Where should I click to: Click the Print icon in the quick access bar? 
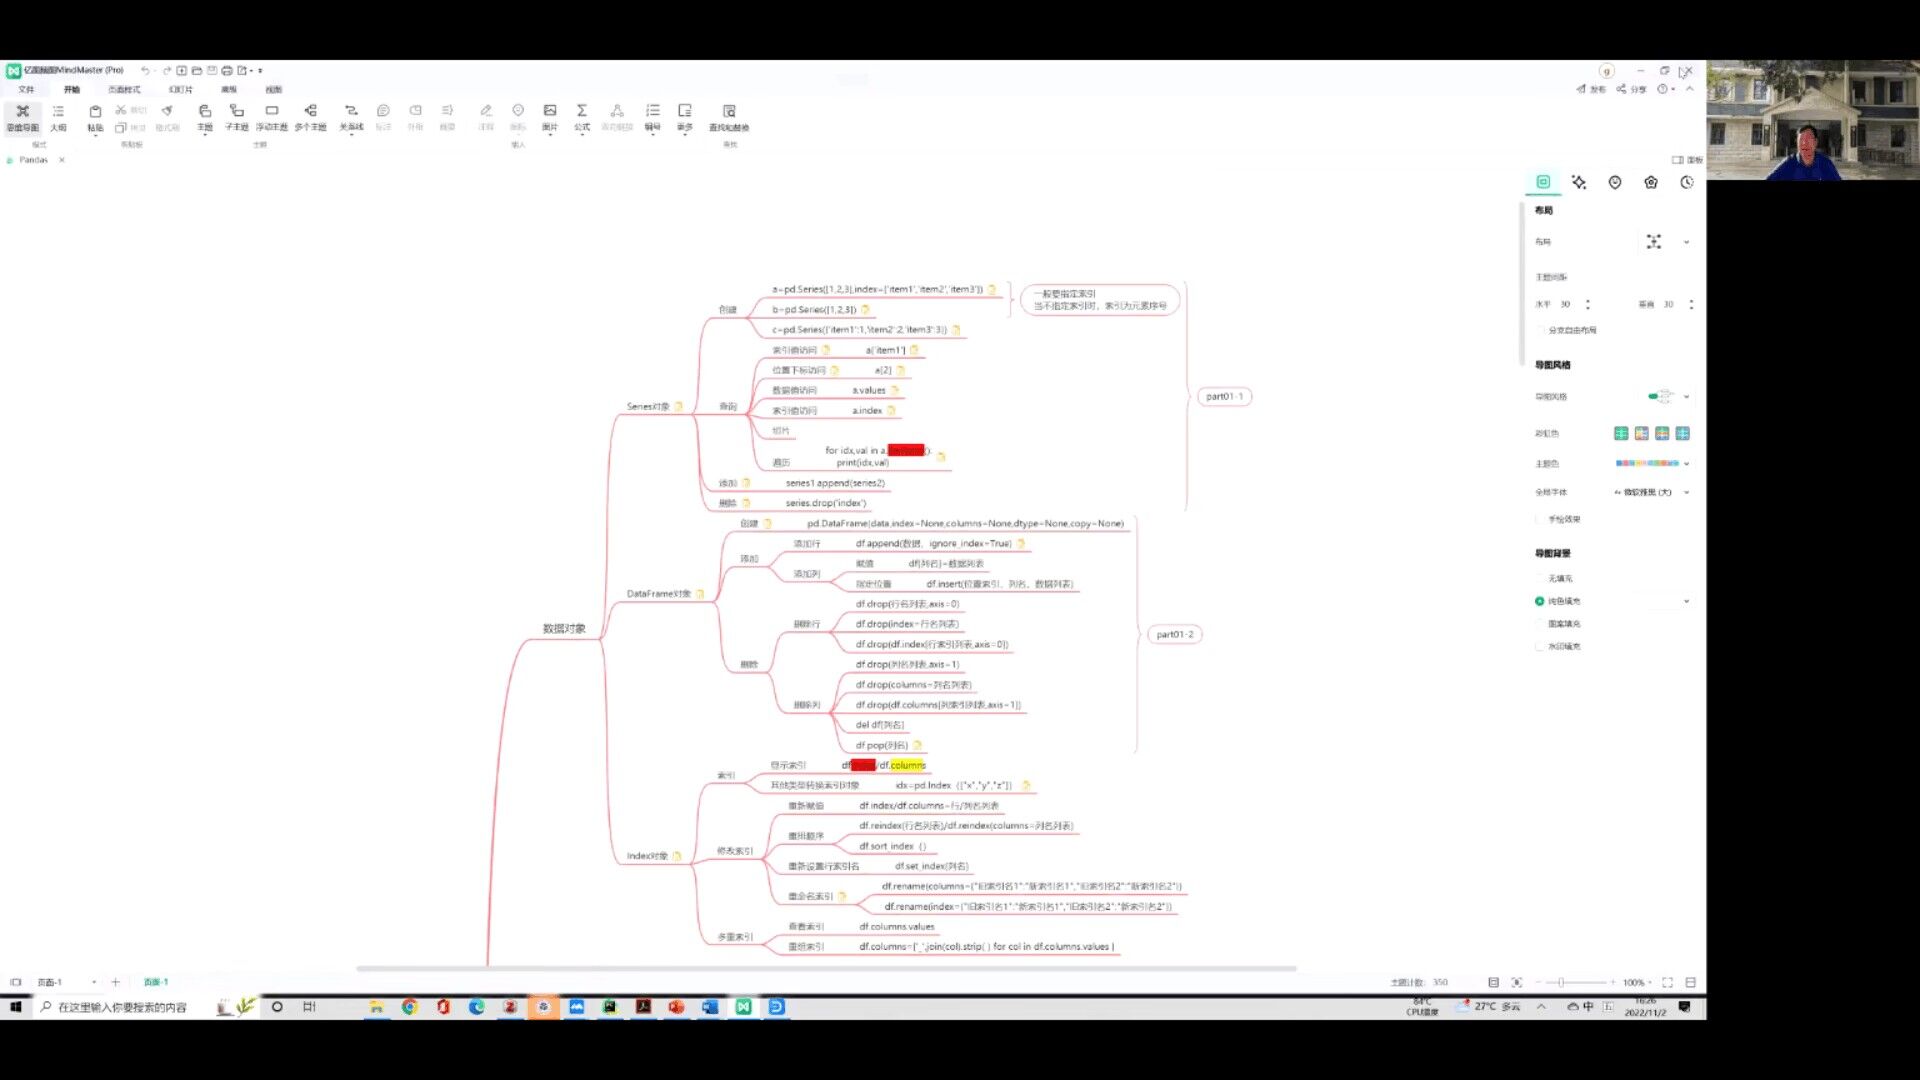click(x=227, y=71)
